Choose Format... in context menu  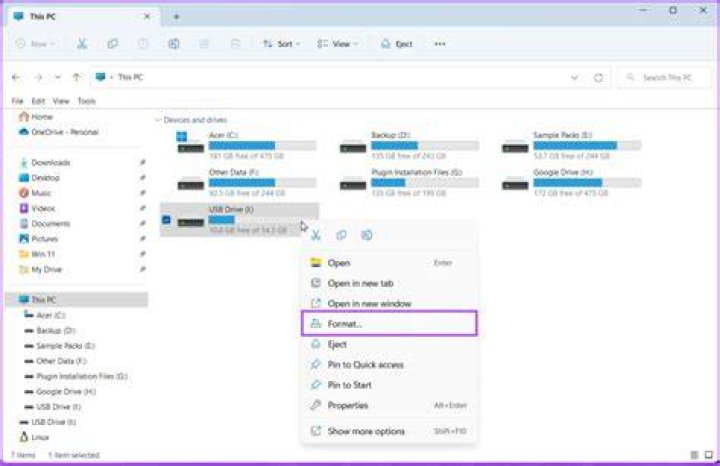[389, 324]
